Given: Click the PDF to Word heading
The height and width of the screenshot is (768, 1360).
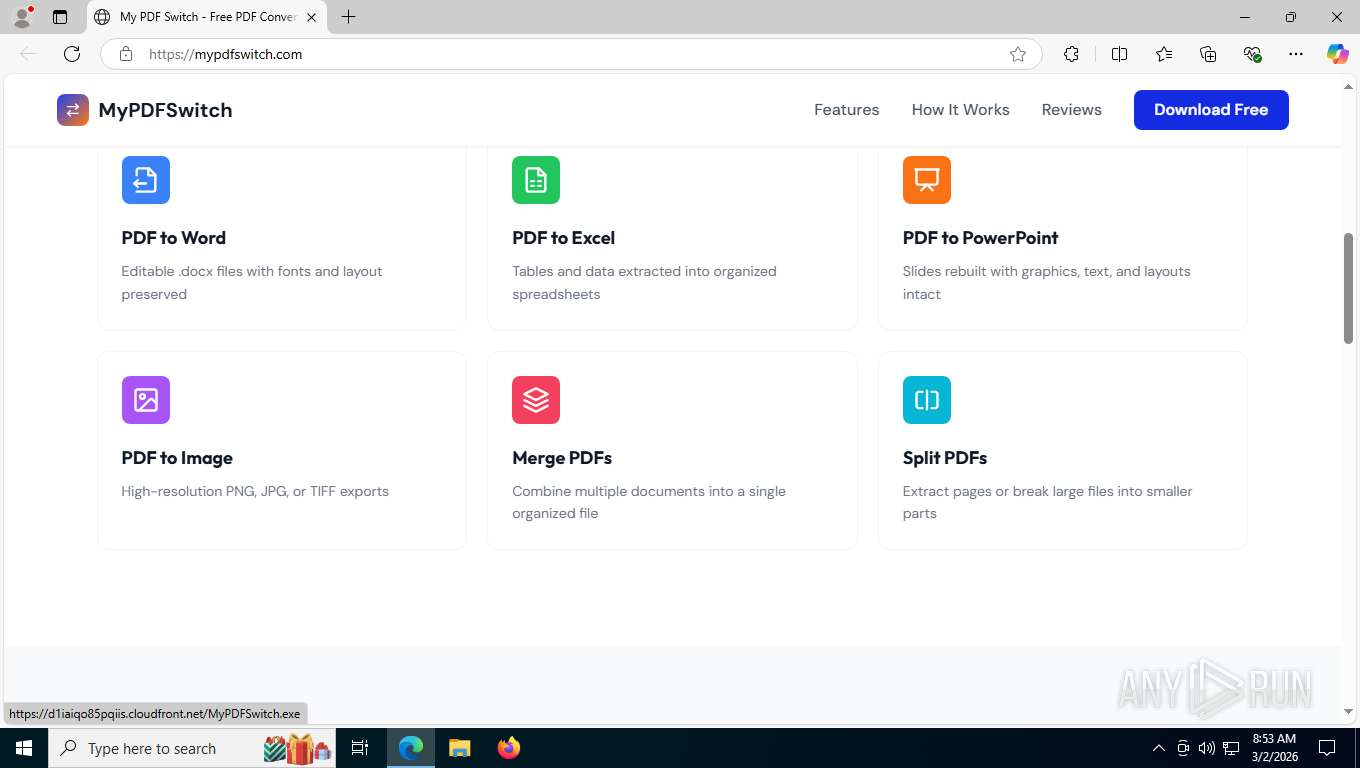Looking at the screenshot, I should 174,238.
